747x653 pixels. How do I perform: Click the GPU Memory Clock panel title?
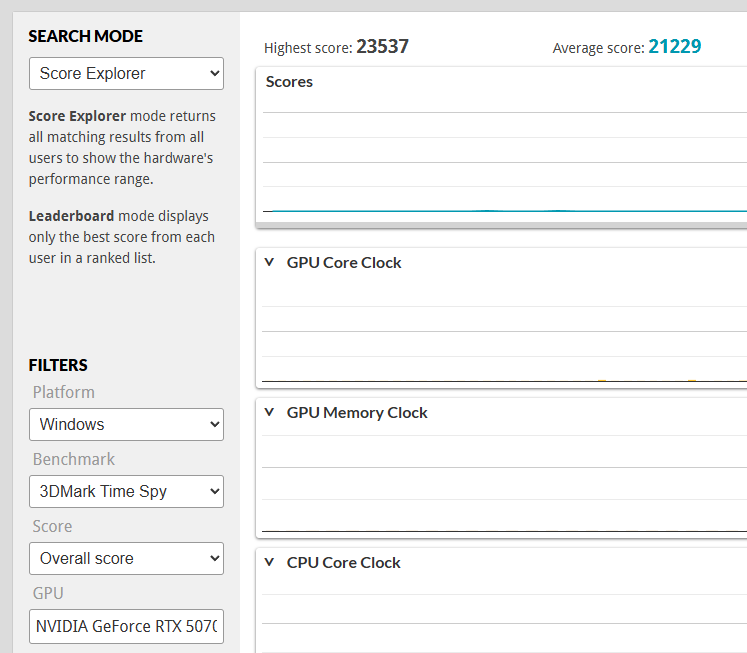(357, 413)
